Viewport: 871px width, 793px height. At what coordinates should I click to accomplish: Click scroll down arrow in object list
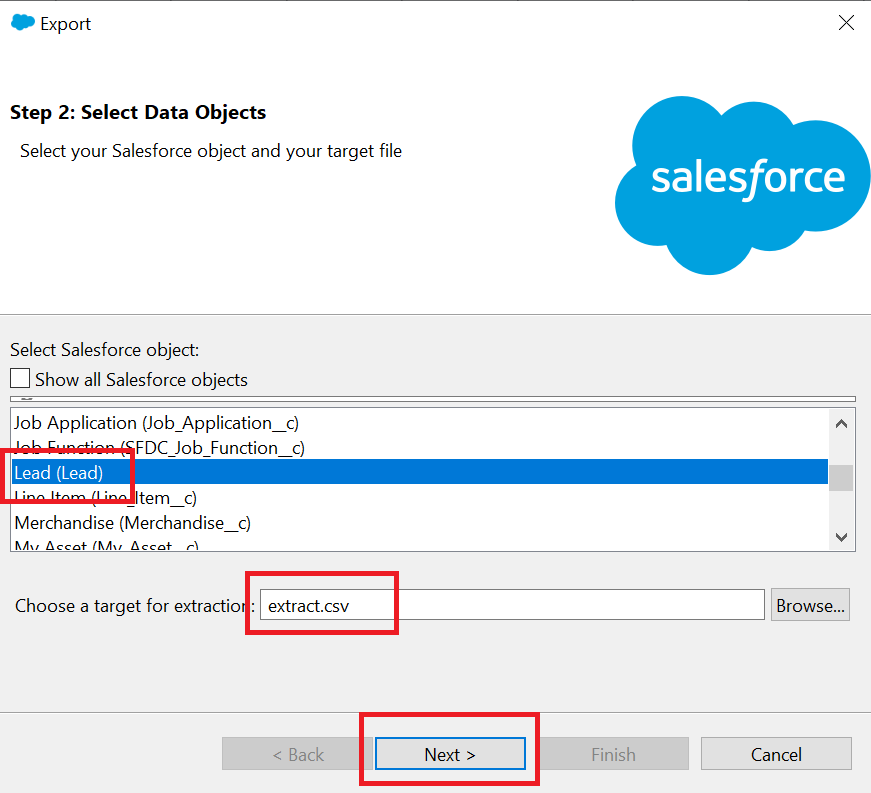841,537
